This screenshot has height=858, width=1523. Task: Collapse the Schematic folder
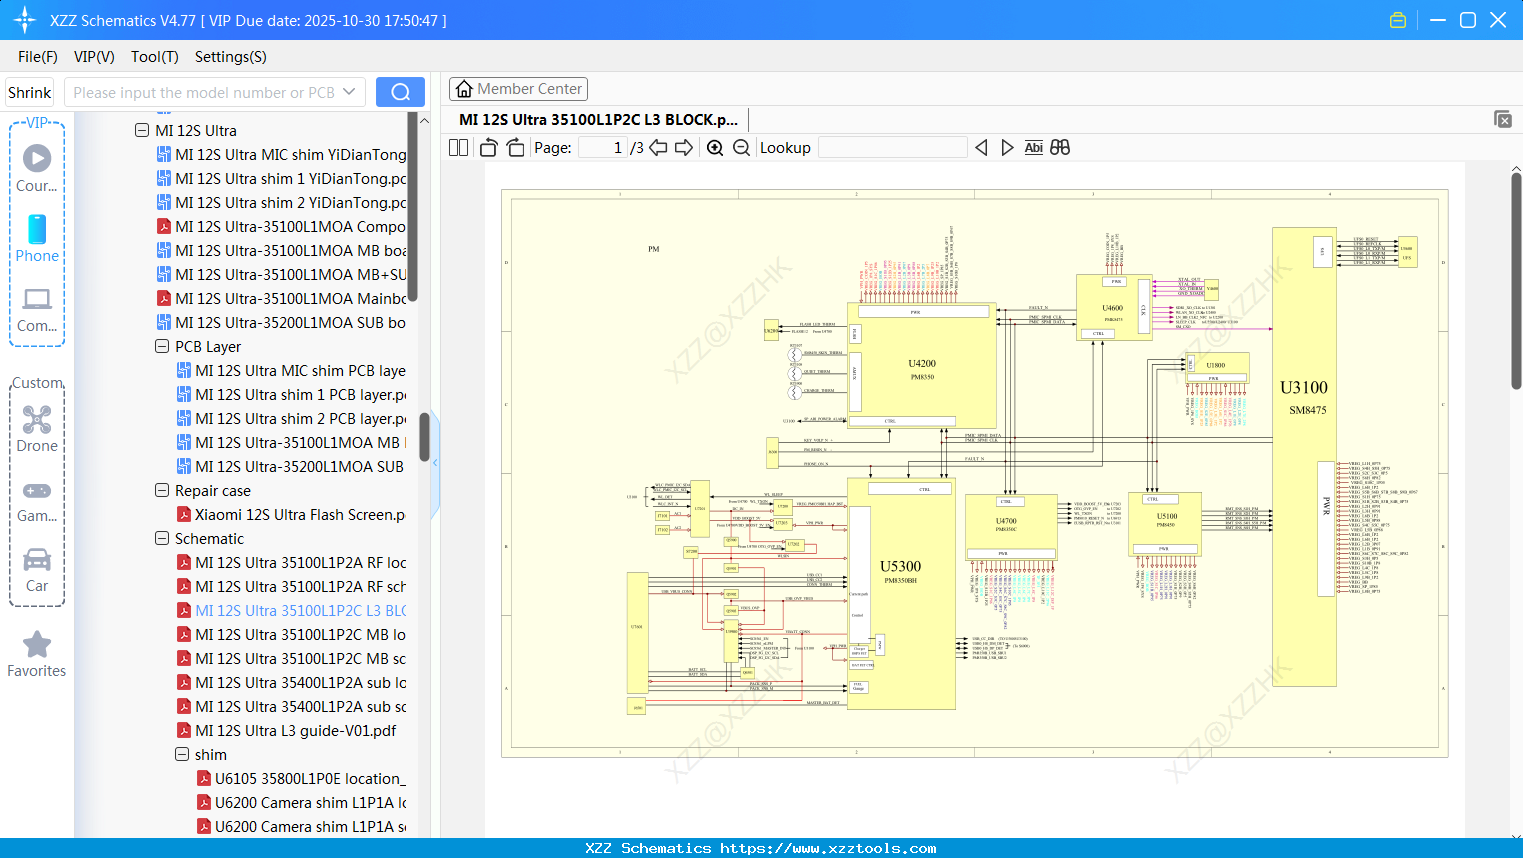click(161, 538)
